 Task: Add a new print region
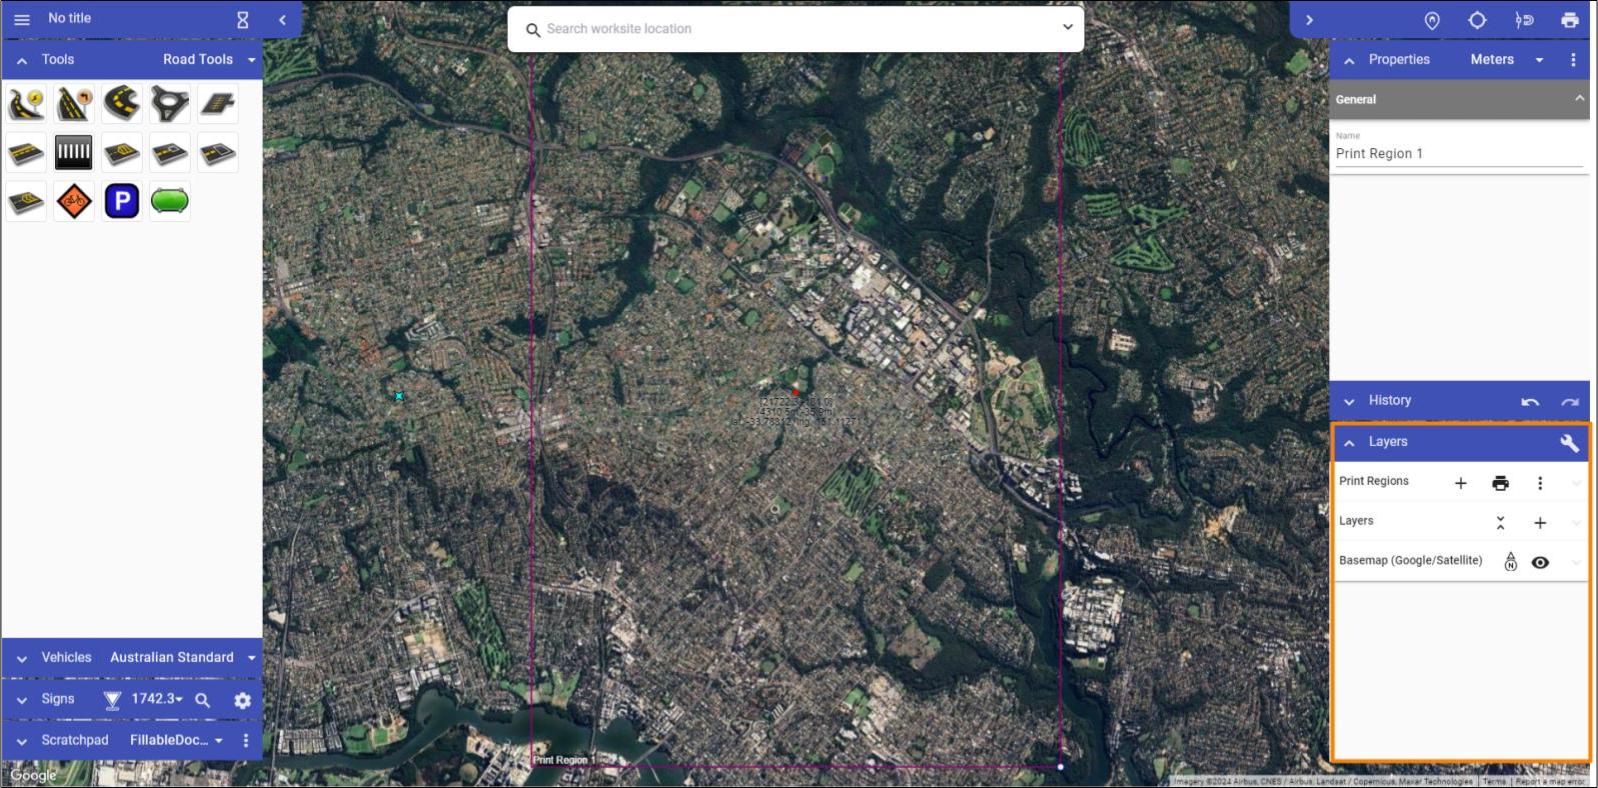[x=1460, y=483]
